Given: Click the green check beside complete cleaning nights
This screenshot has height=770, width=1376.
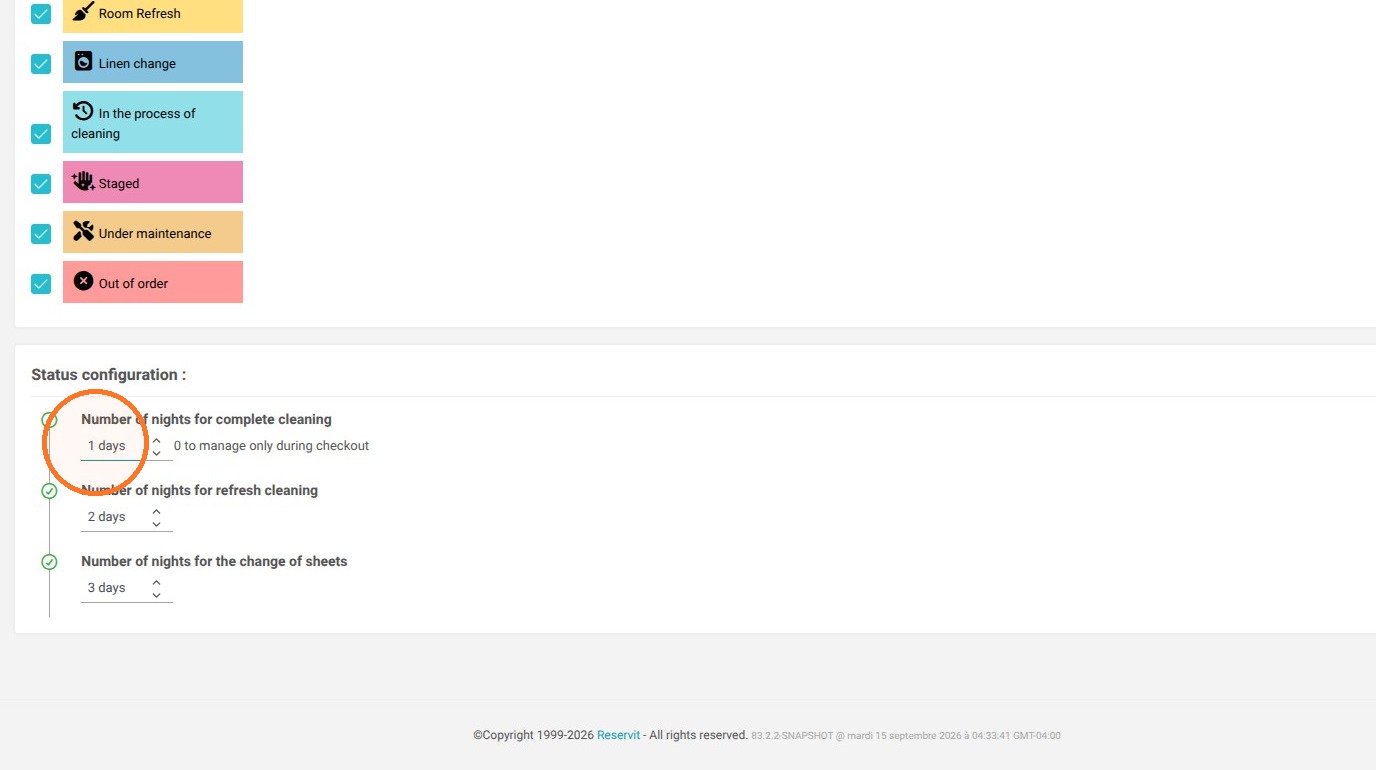Looking at the screenshot, I should point(49,420).
